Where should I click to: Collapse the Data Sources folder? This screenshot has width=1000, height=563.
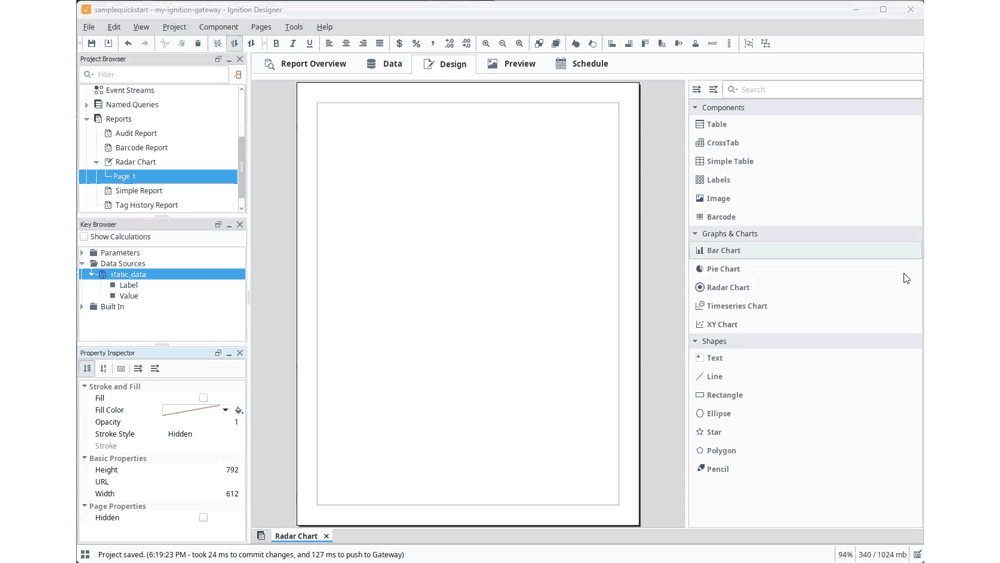click(x=82, y=263)
